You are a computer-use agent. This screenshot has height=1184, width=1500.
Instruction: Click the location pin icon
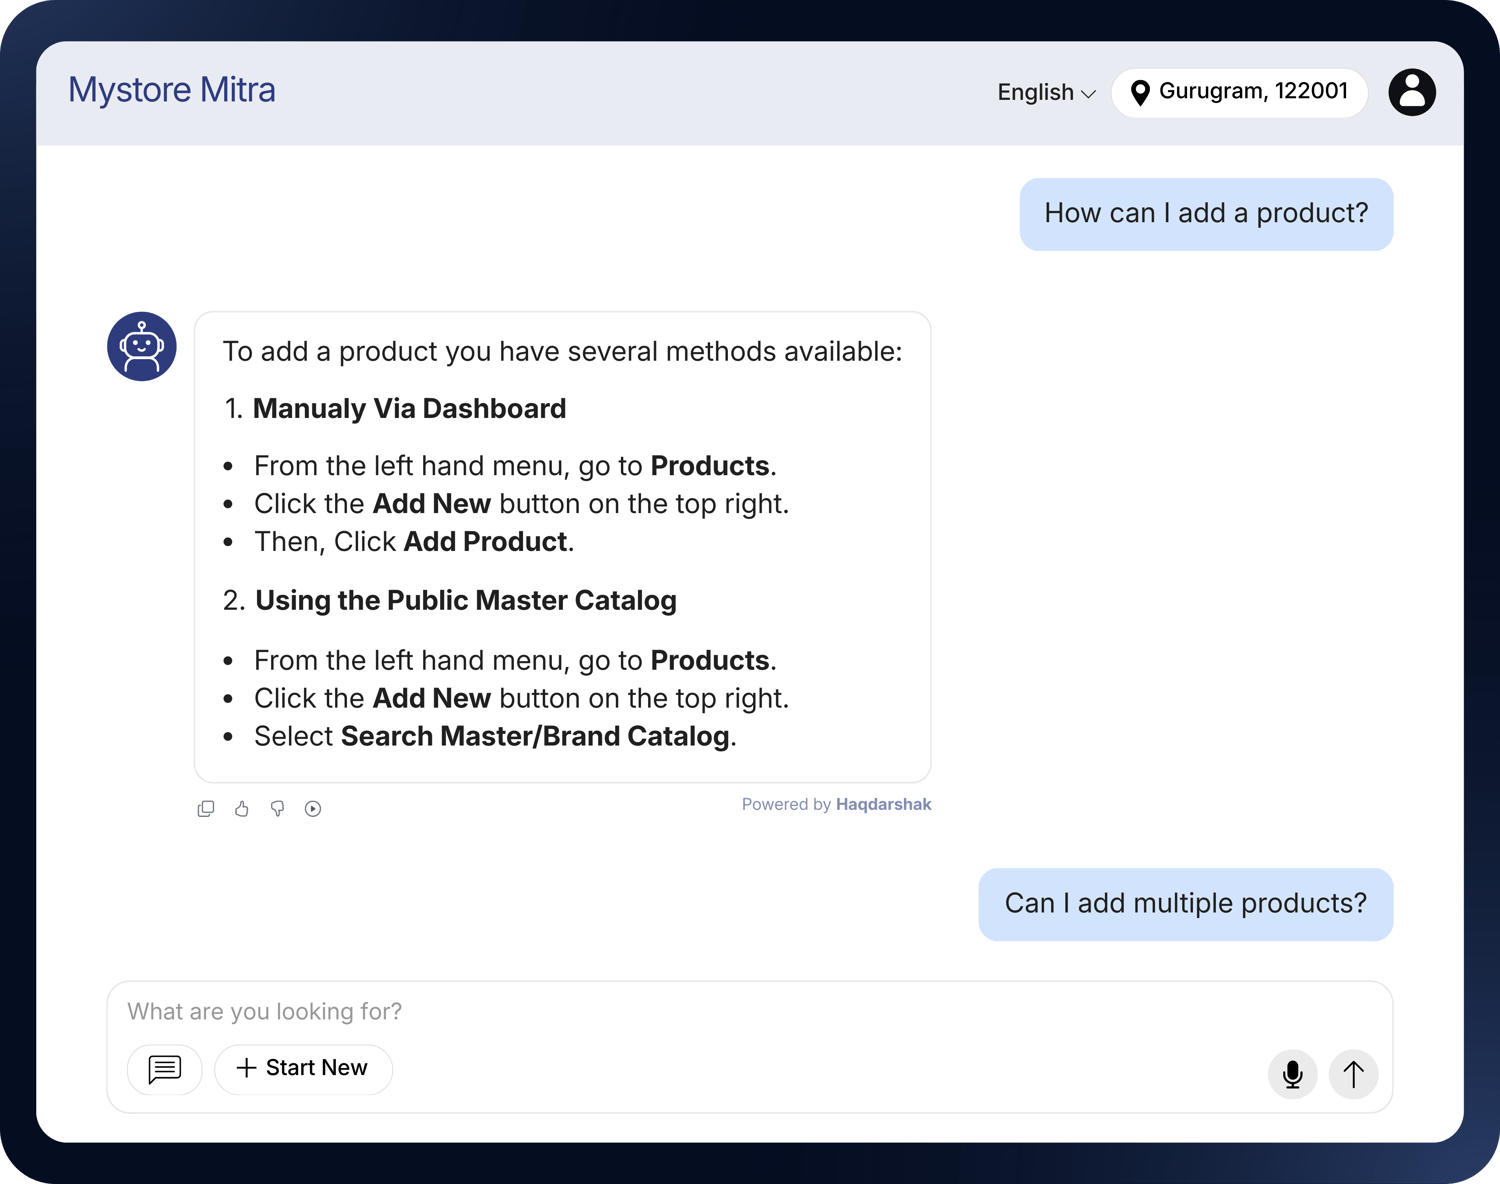click(x=1140, y=92)
